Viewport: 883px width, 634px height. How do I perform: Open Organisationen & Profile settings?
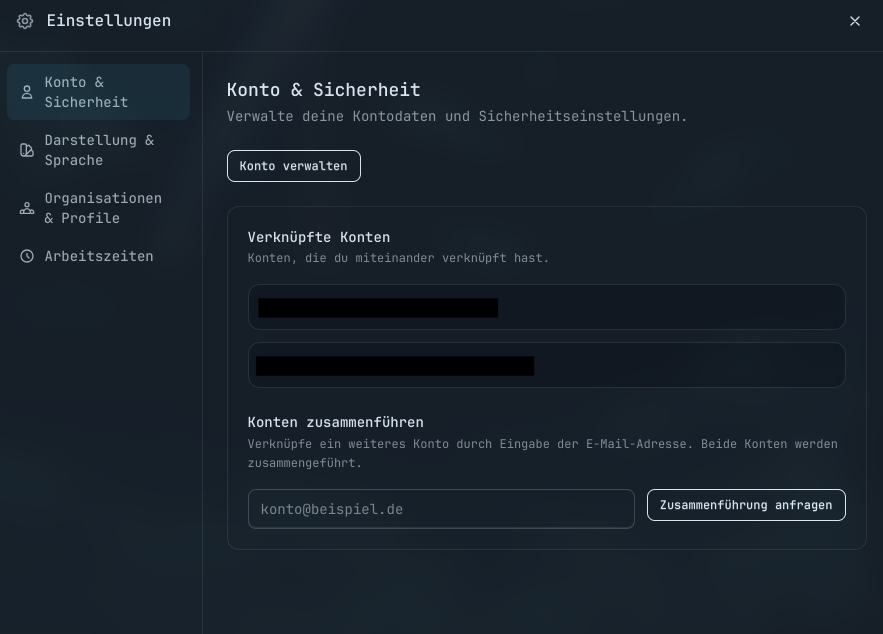coord(99,208)
